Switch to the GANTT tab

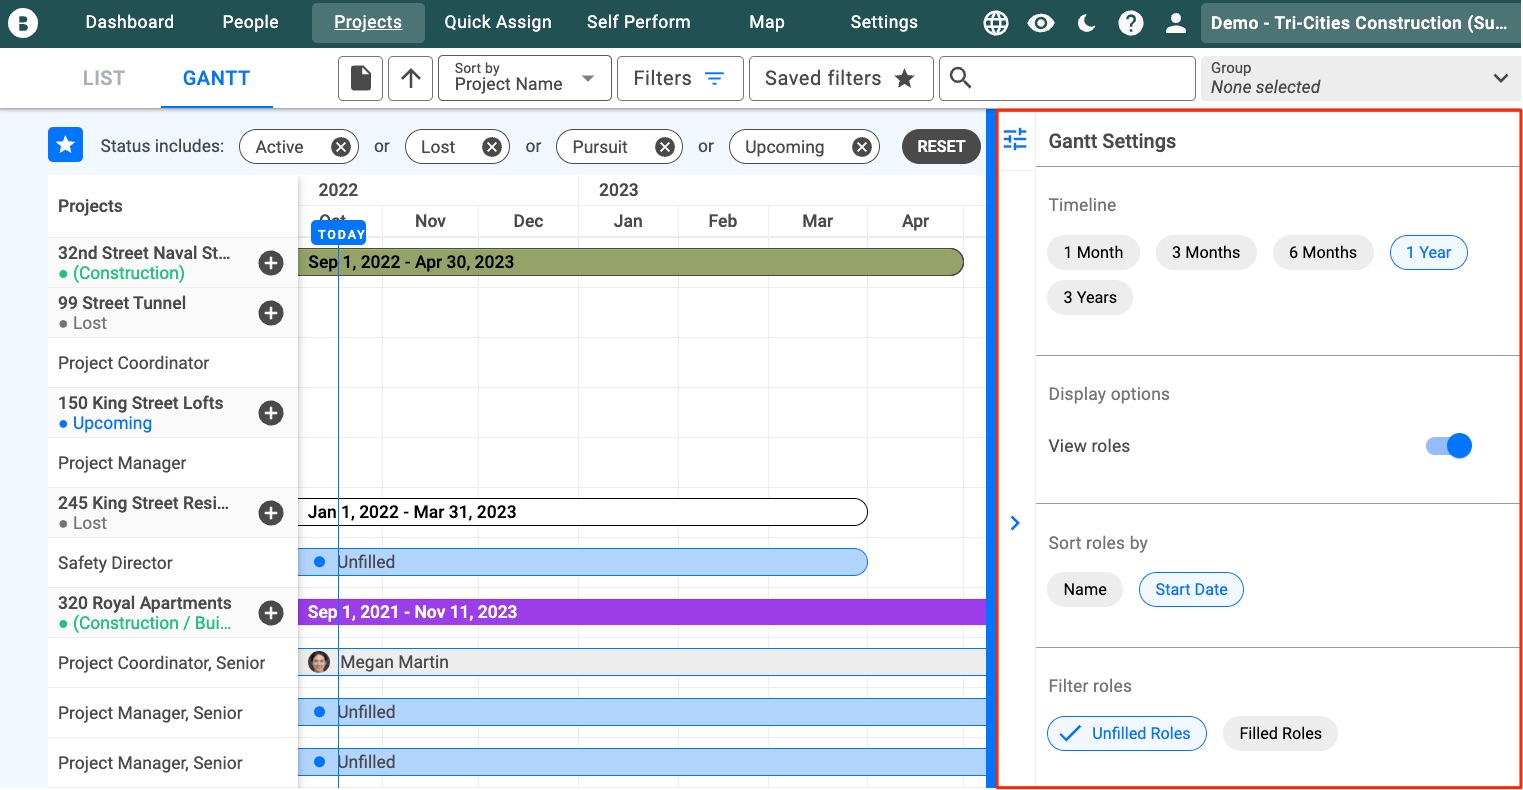click(216, 78)
